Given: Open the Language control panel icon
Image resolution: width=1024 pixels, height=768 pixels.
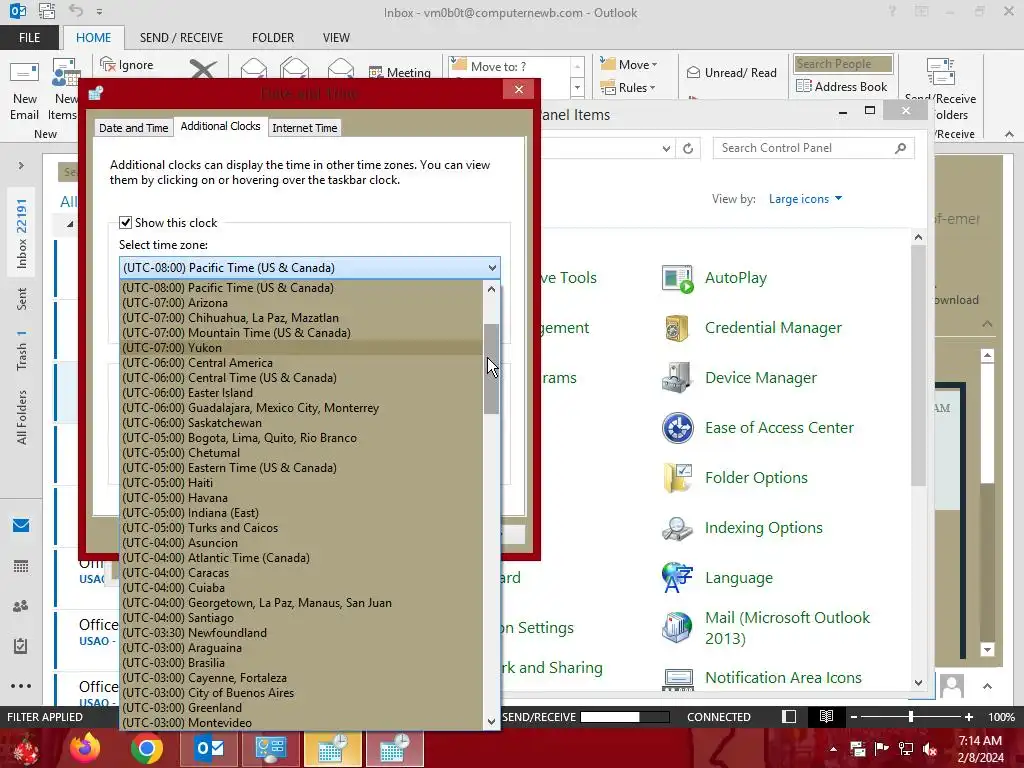Looking at the screenshot, I should 677,577.
